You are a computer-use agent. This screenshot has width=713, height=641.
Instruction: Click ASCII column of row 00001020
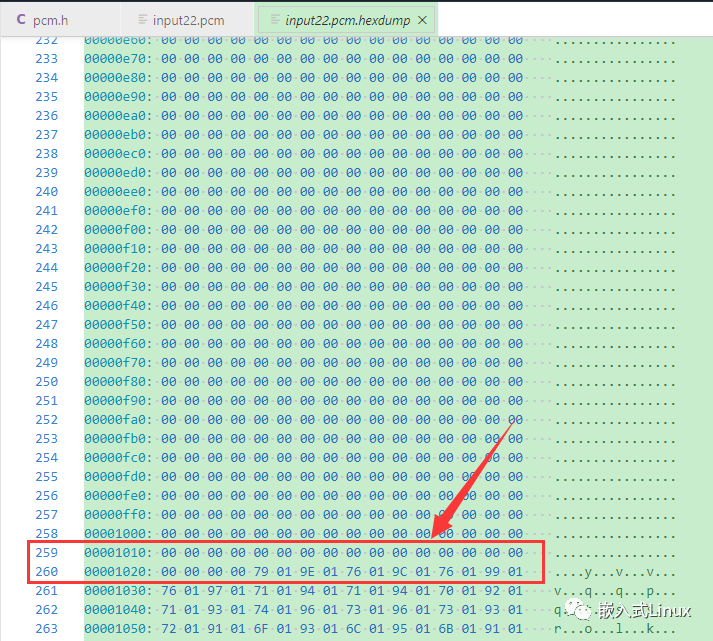click(x=615, y=572)
